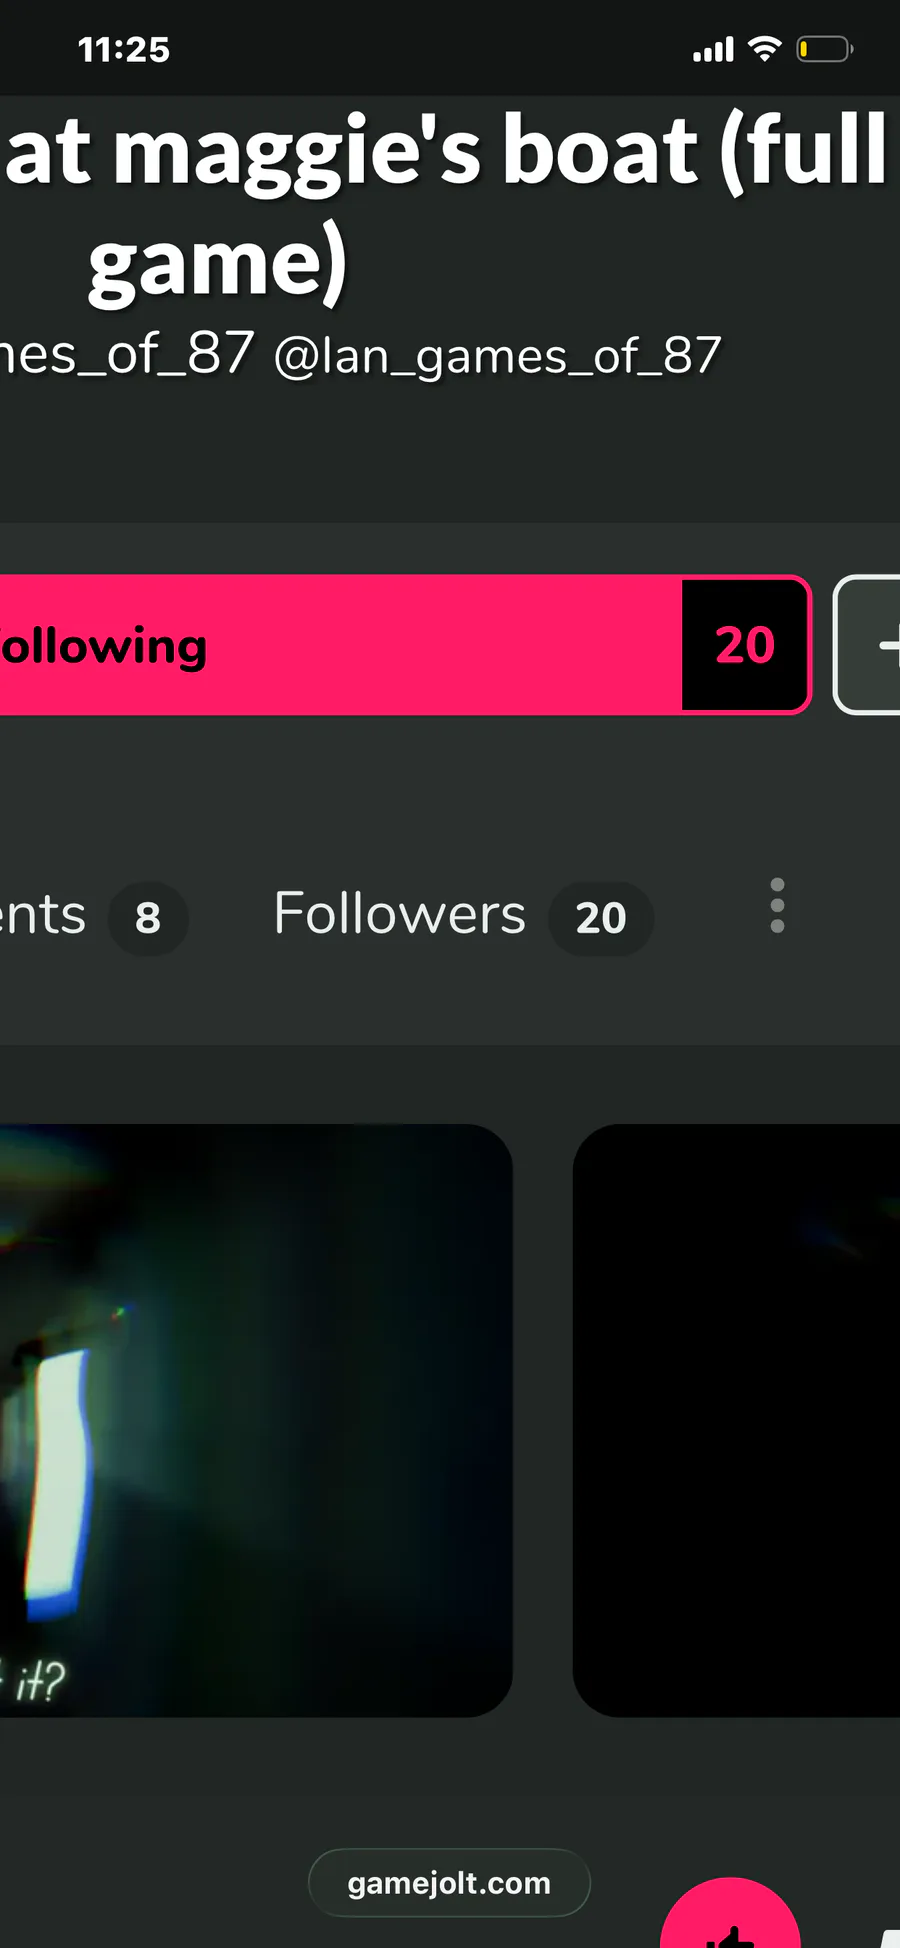
Task: Tap the cellular signal bars icon
Action: 713,49
